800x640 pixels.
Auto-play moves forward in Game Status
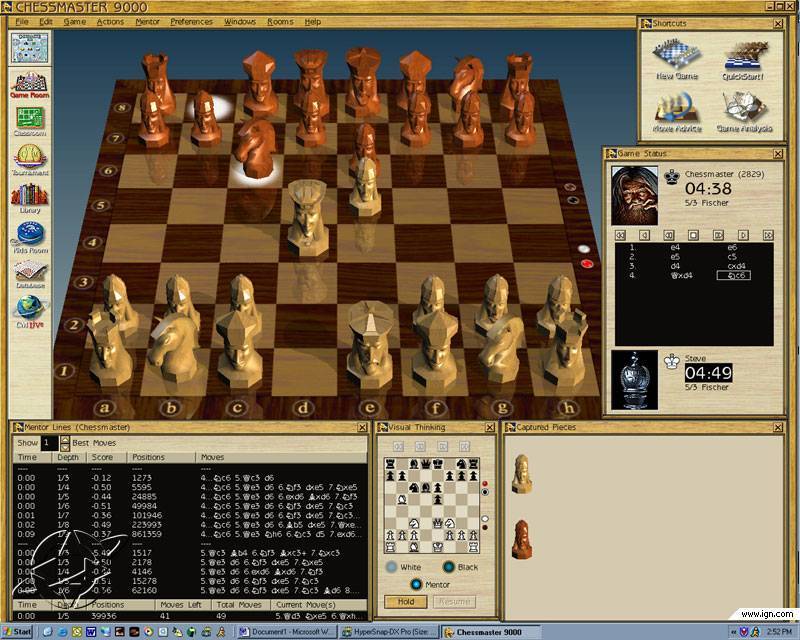[x=718, y=235]
